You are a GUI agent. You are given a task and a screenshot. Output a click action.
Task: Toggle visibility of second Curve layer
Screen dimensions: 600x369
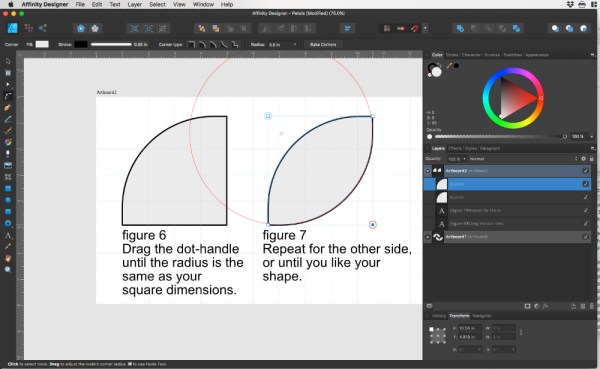tap(585, 197)
